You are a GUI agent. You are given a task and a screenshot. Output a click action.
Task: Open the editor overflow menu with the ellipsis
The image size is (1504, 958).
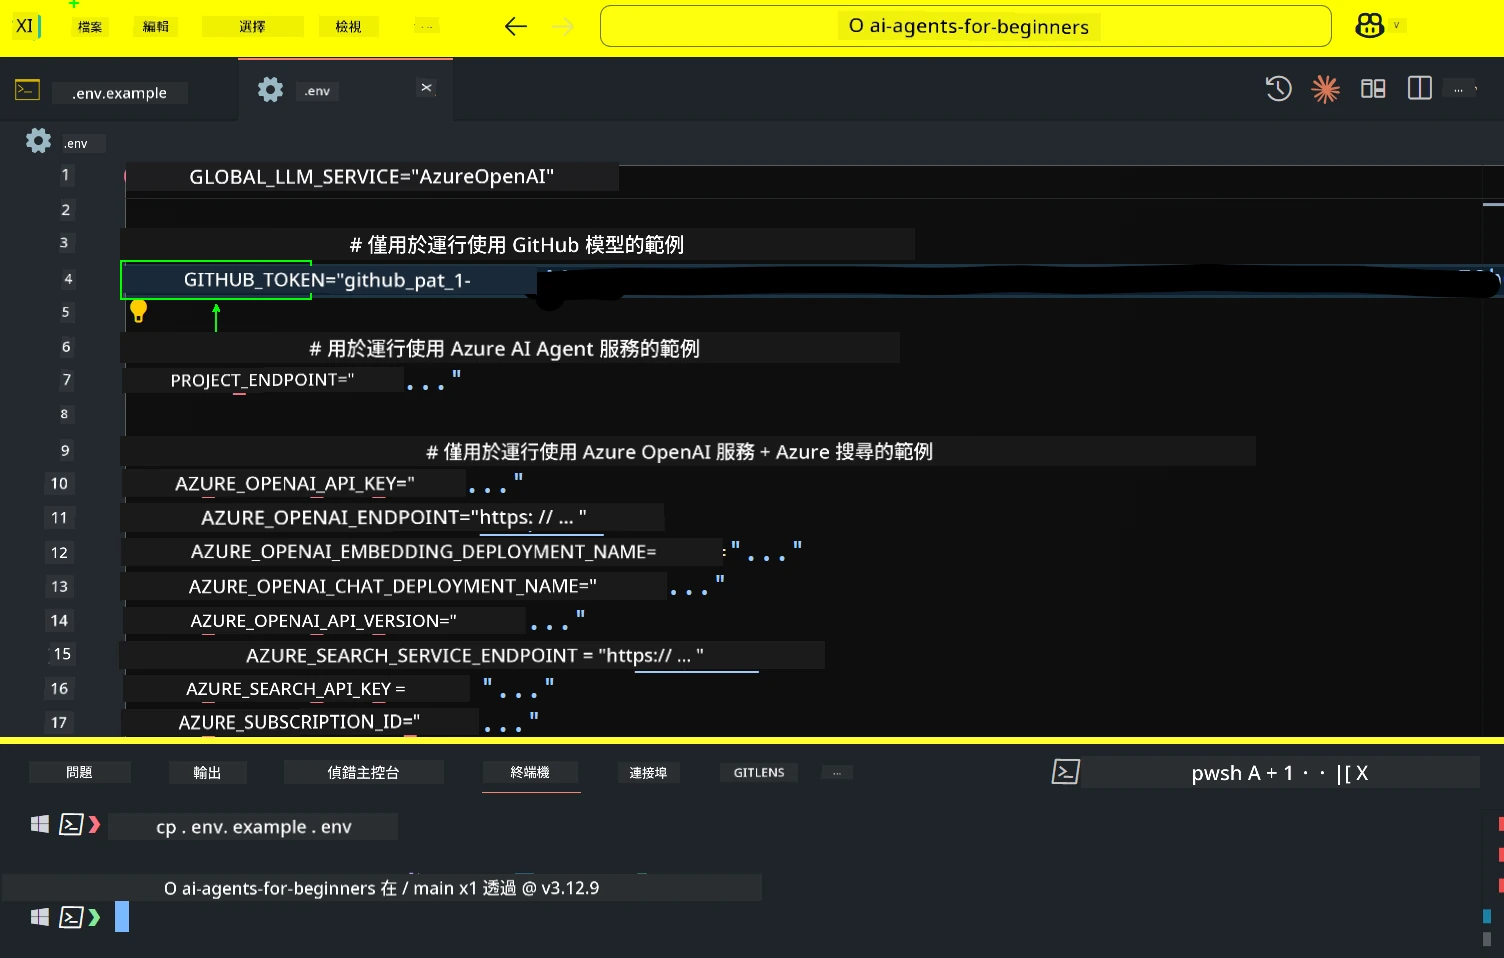[1459, 89]
